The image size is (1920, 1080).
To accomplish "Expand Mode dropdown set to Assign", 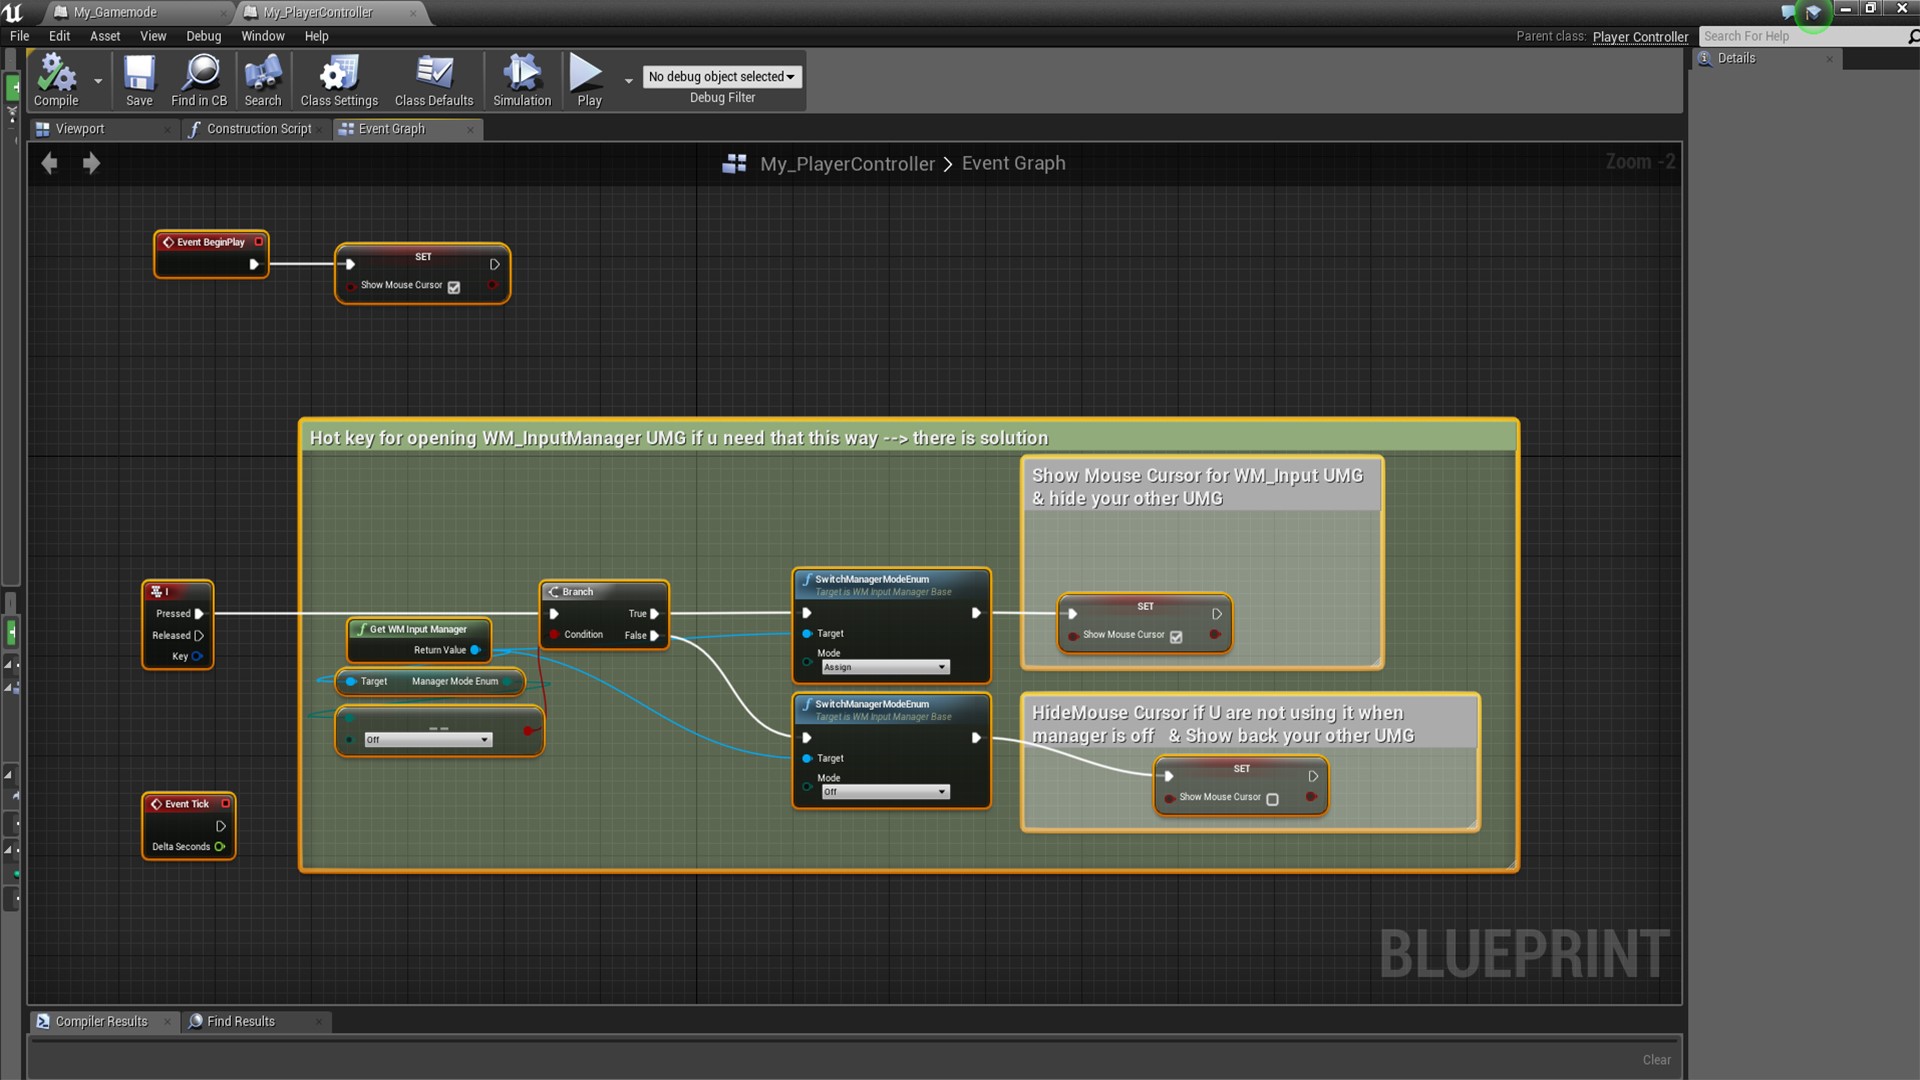I will [x=885, y=667].
